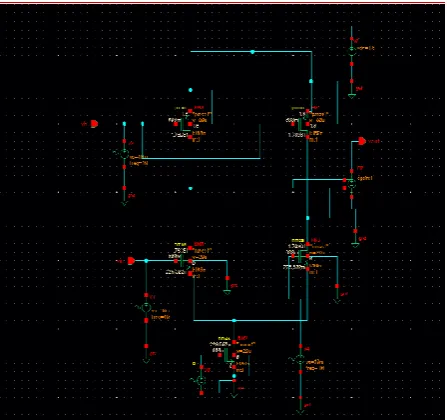This screenshot has height=420, width=447.
Task: Select the tail current NMOS transistor
Action: pos(229,355)
